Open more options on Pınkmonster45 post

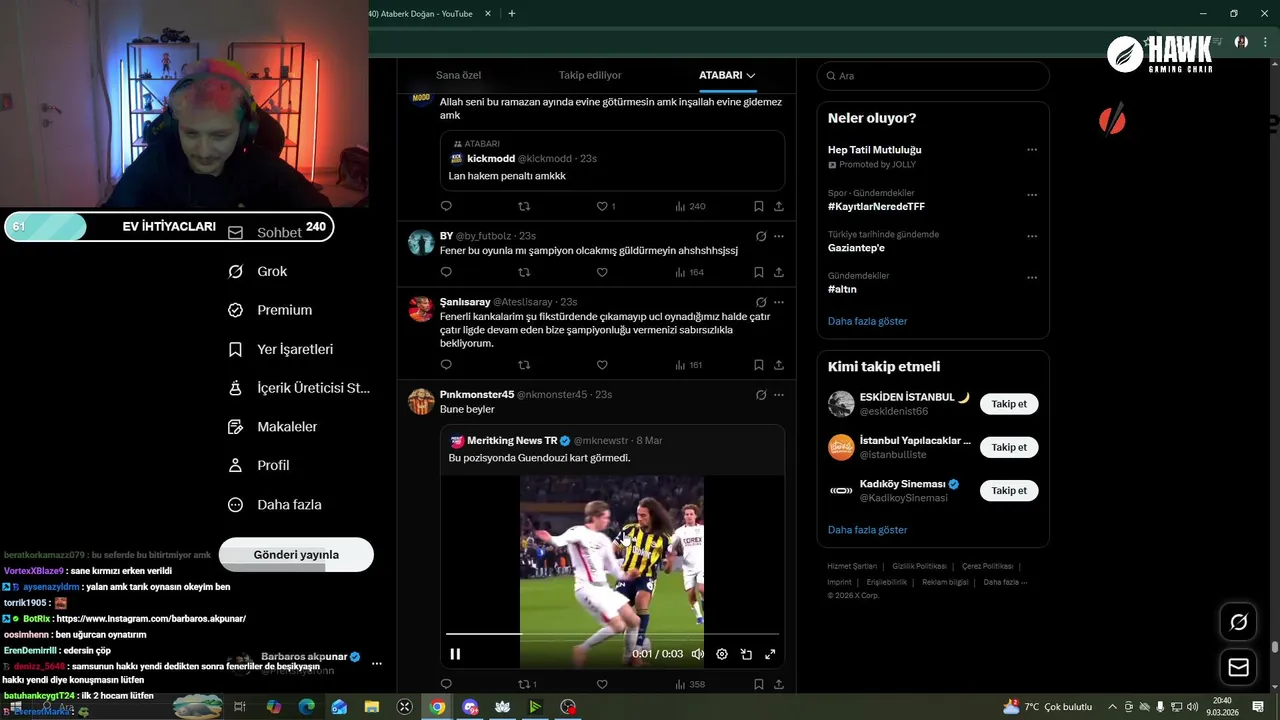pyautogui.click(x=779, y=394)
